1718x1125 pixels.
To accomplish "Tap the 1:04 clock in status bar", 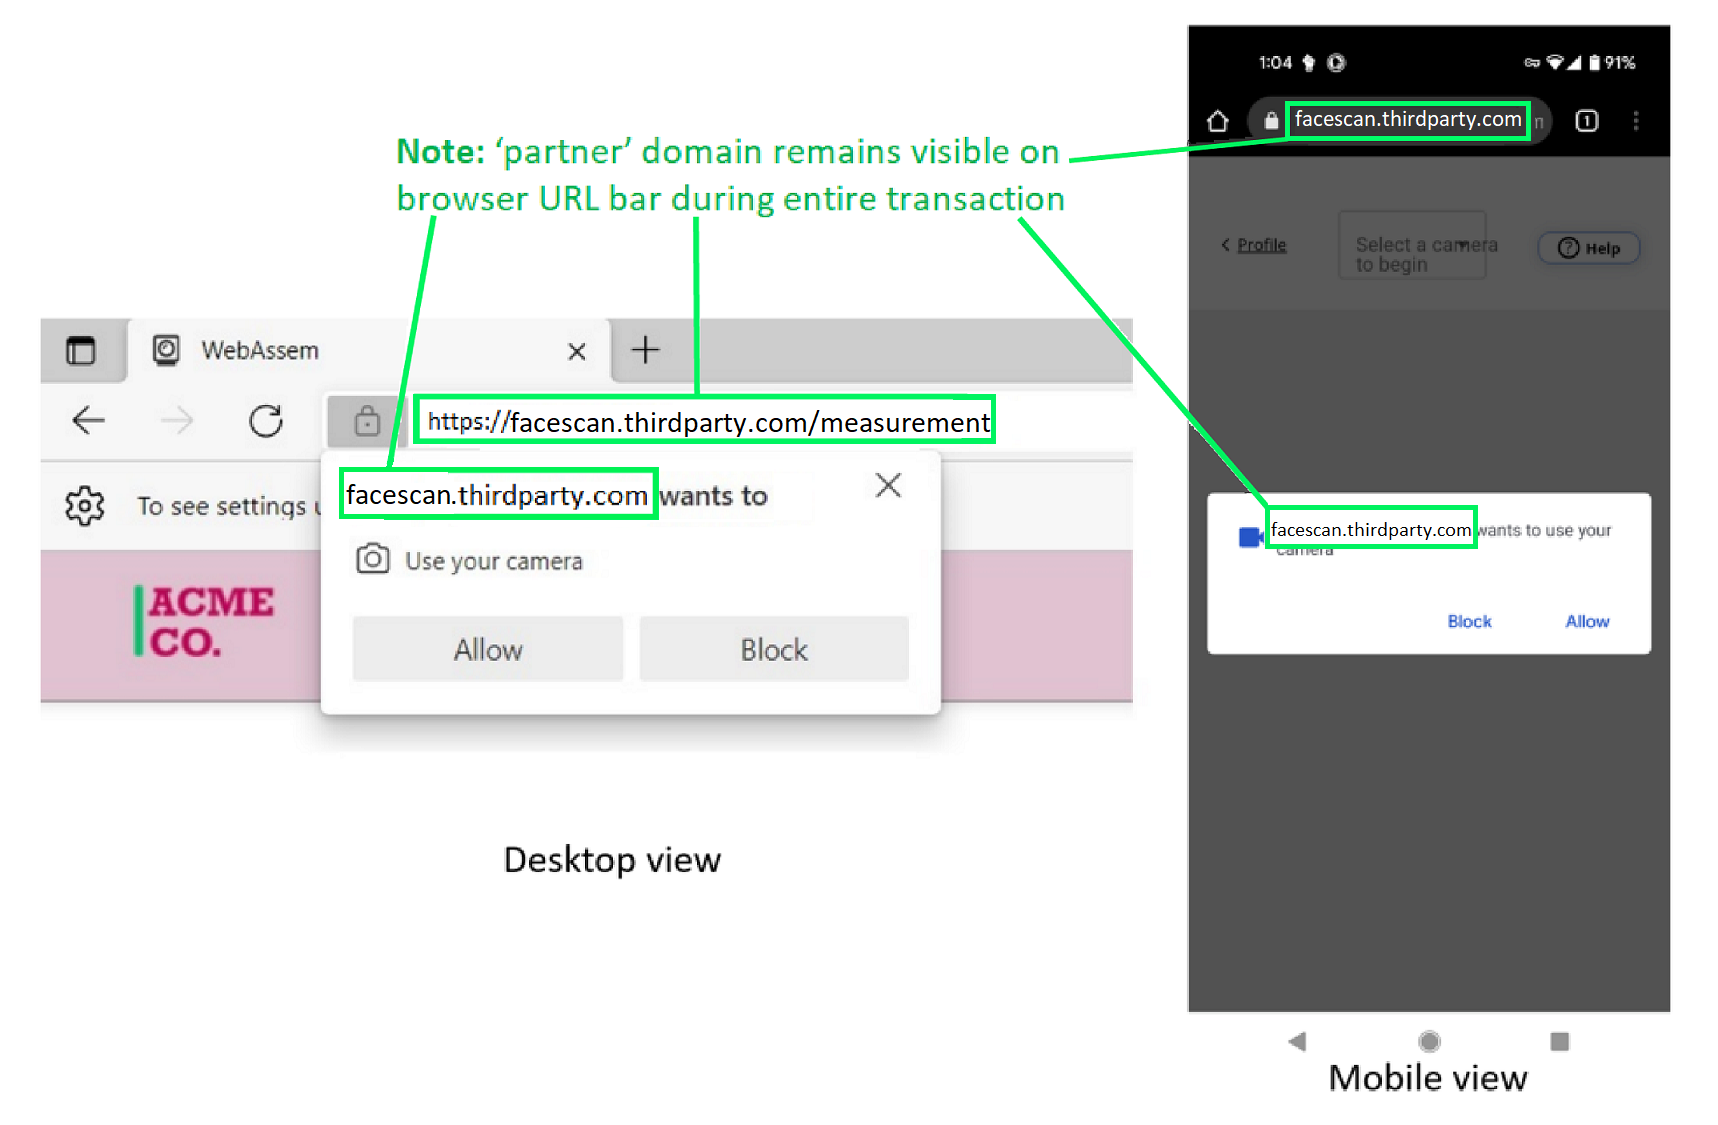I will 1275,62.
